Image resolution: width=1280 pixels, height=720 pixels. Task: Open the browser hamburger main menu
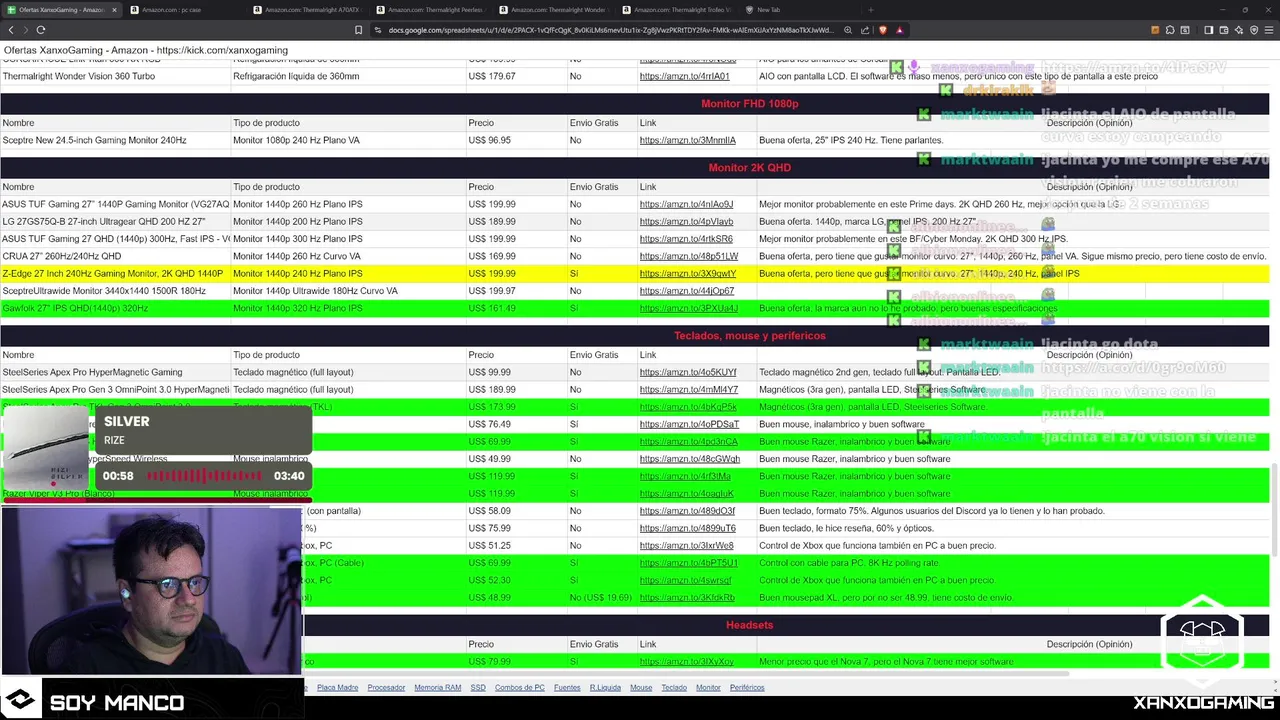[1270, 30]
